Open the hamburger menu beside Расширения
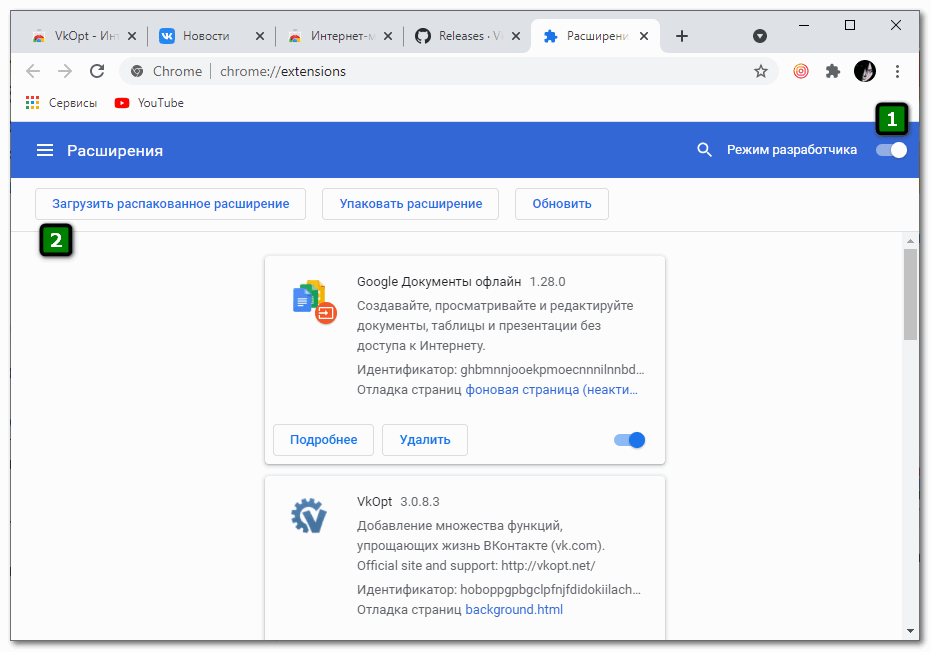931x652 pixels. (45, 150)
